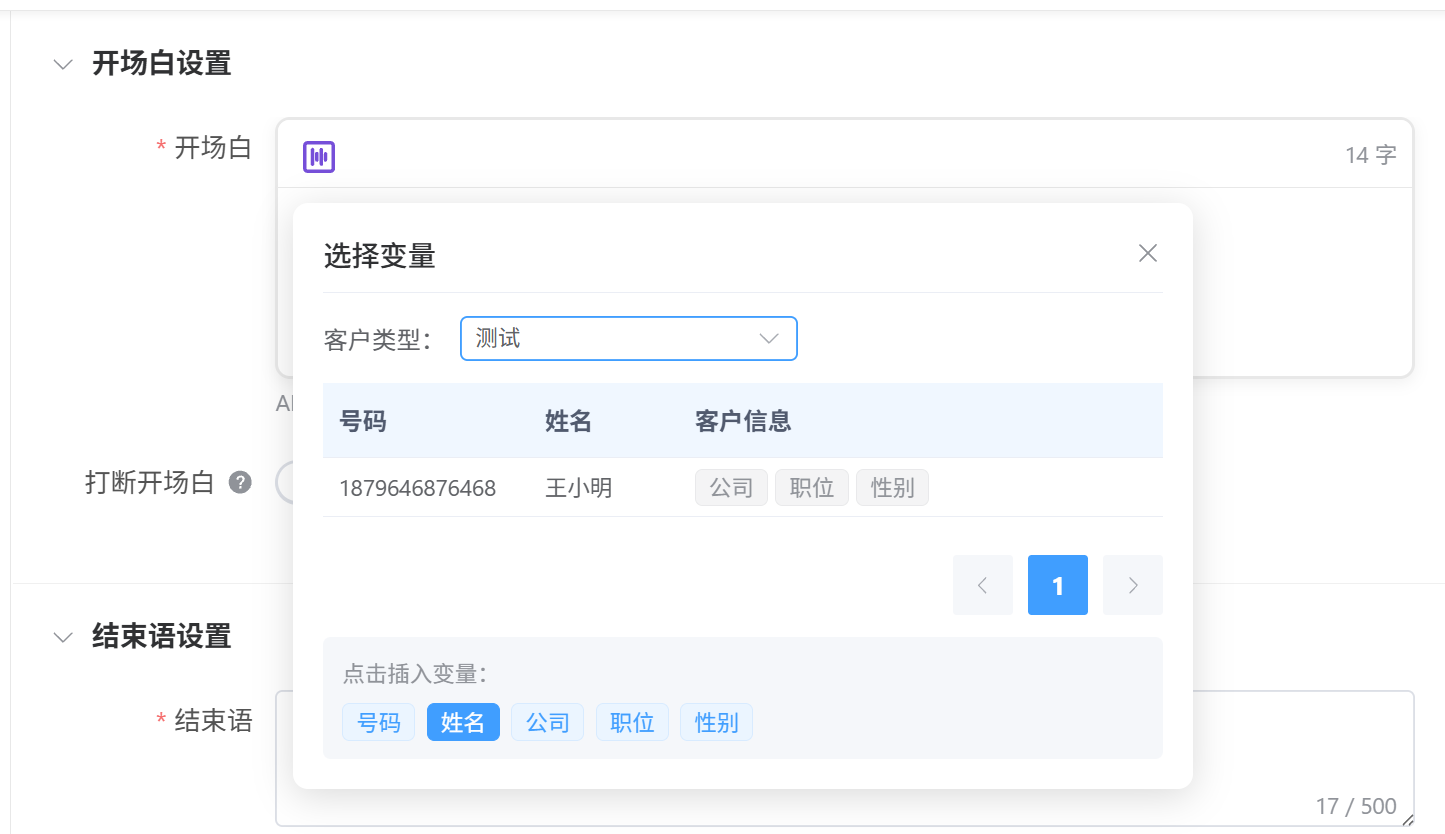Collapse the 结束语设置 section
Screen dimensions: 1445x834
click(x=63, y=636)
